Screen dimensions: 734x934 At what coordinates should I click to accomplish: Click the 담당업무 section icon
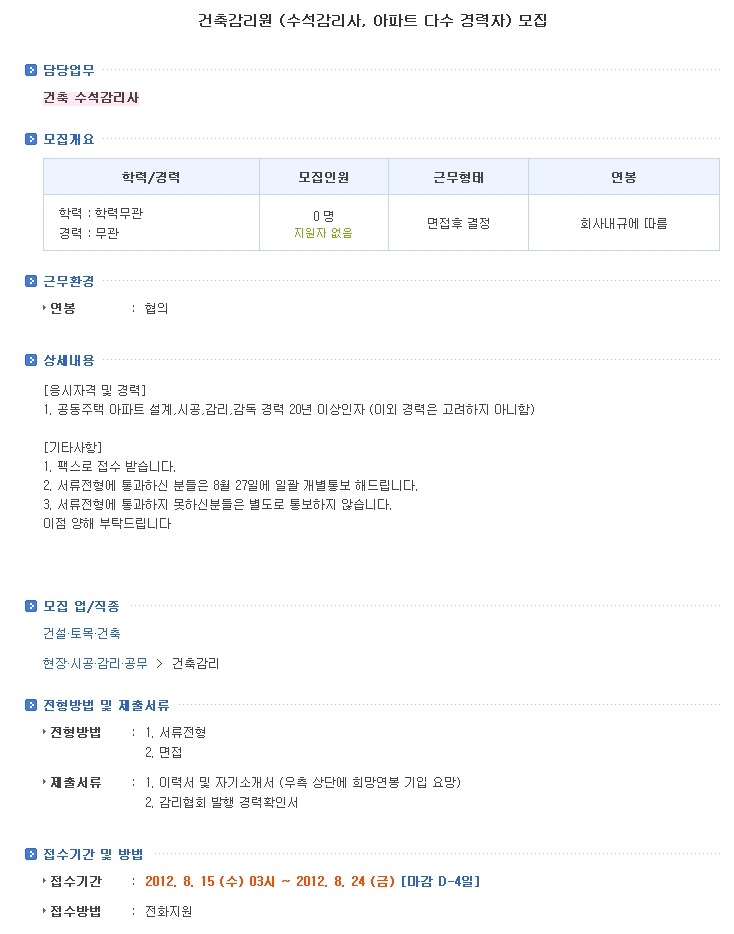pos(31,70)
